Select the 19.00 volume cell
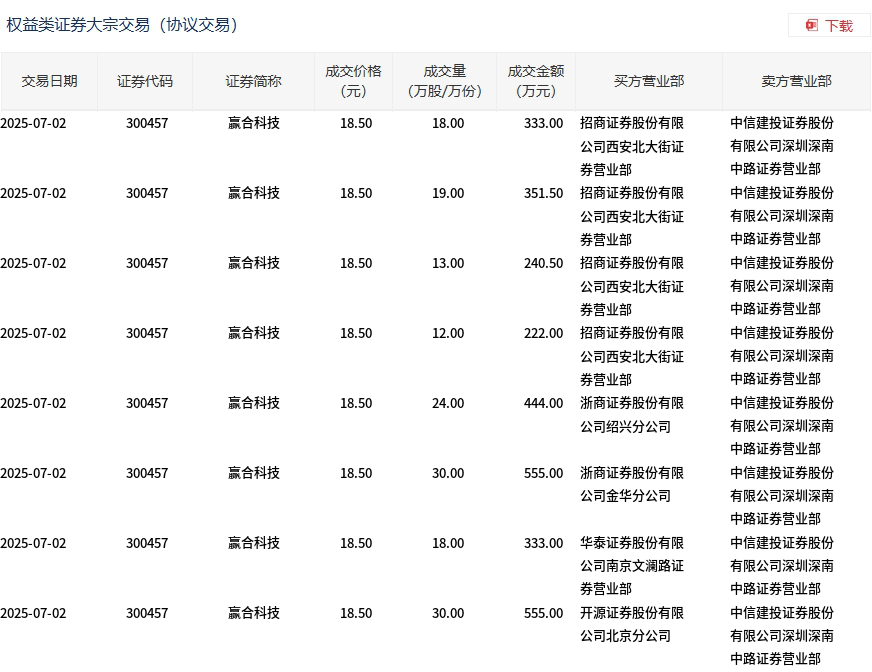872x672 pixels. point(447,193)
